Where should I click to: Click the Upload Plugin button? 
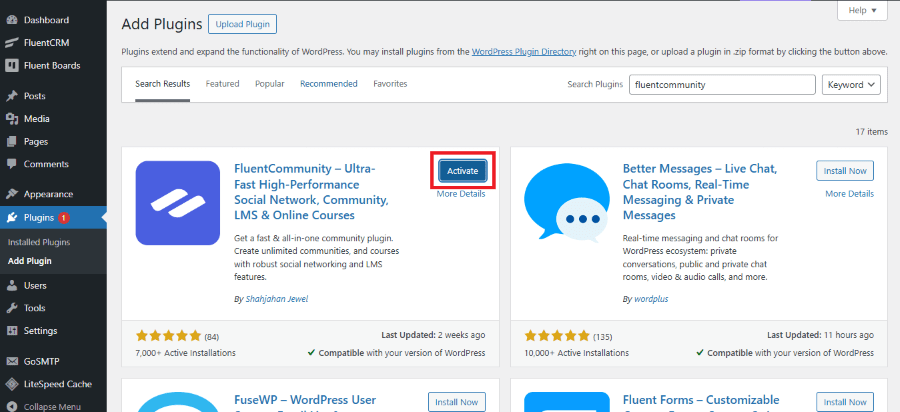[x=243, y=25]
